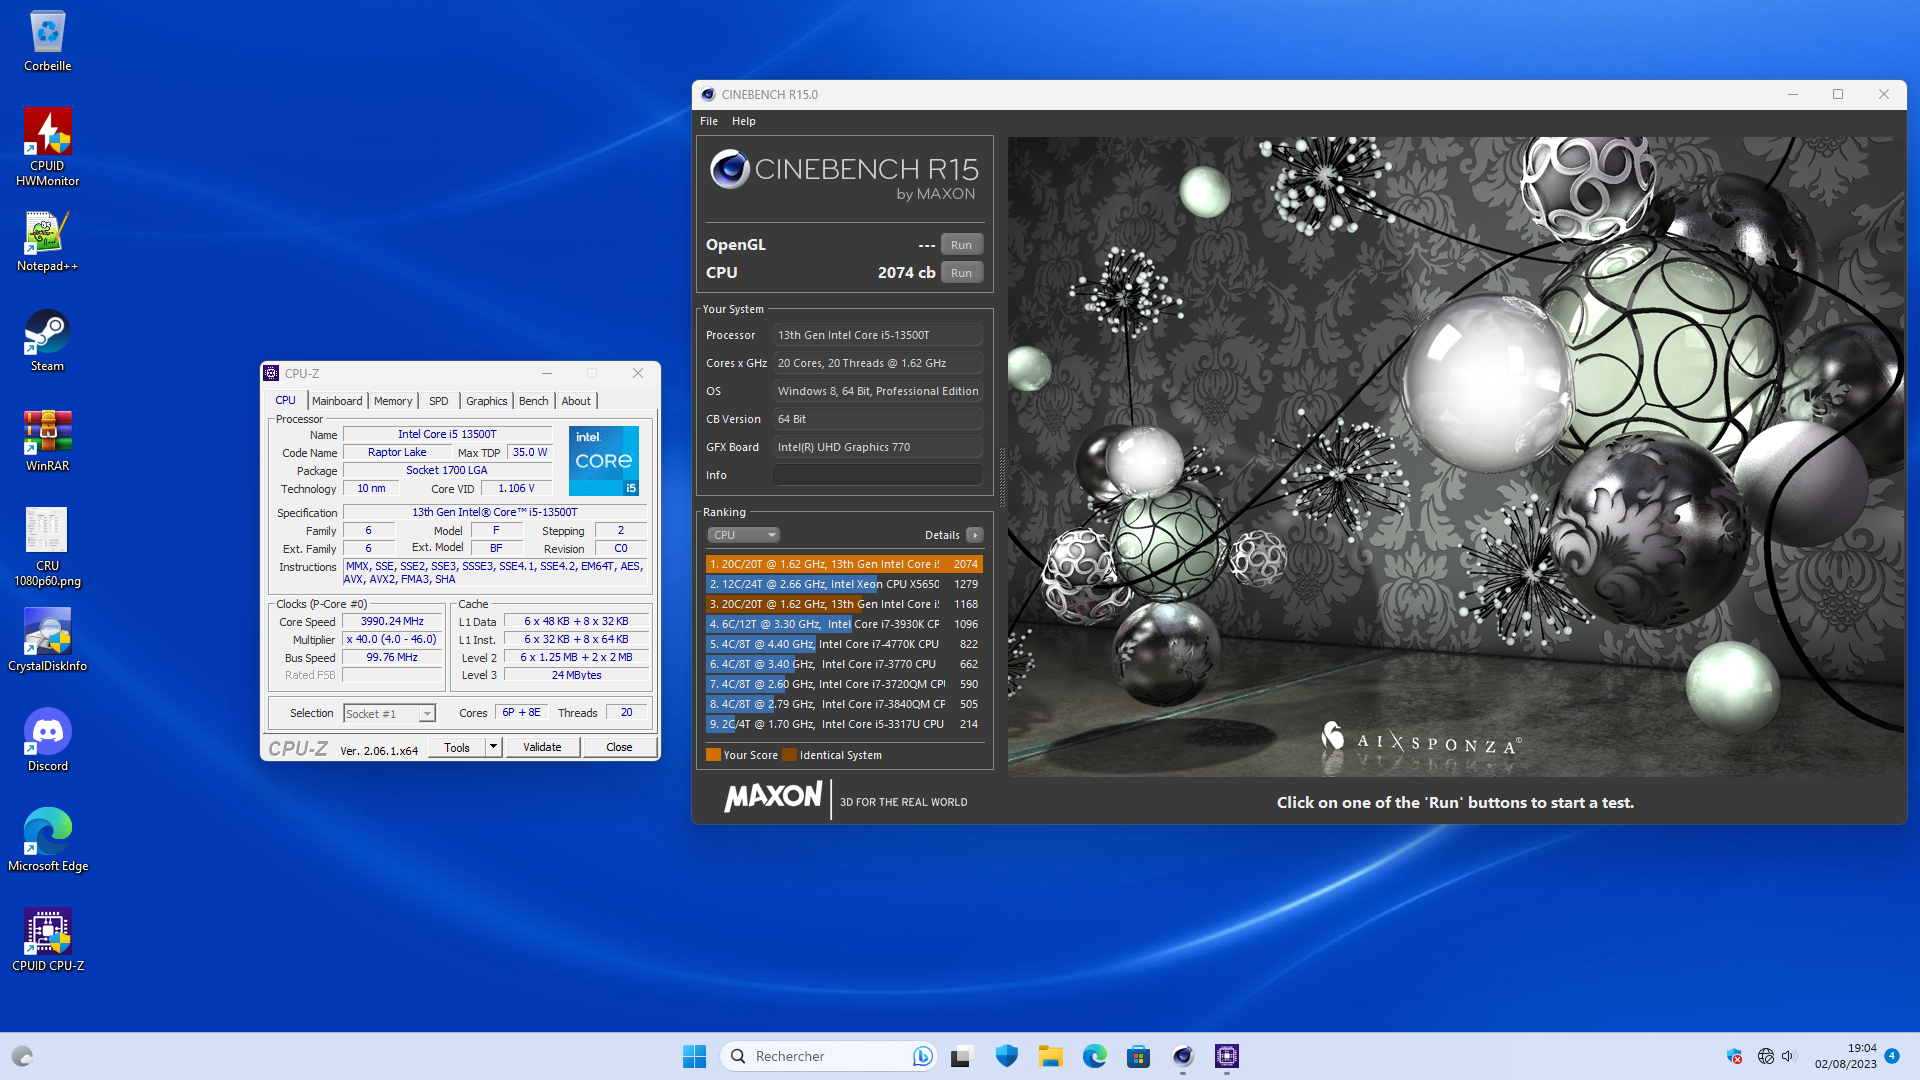Screen dimensions: 1920x1080
Task: Click the OS field in Cinebench
Action: click(878, 391)
